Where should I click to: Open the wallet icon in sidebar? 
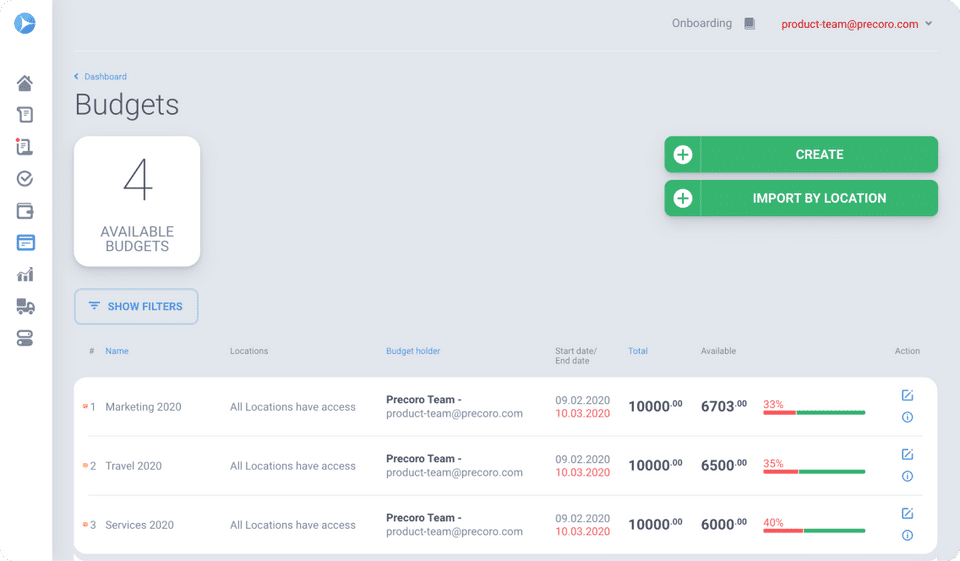coord(25,211)
